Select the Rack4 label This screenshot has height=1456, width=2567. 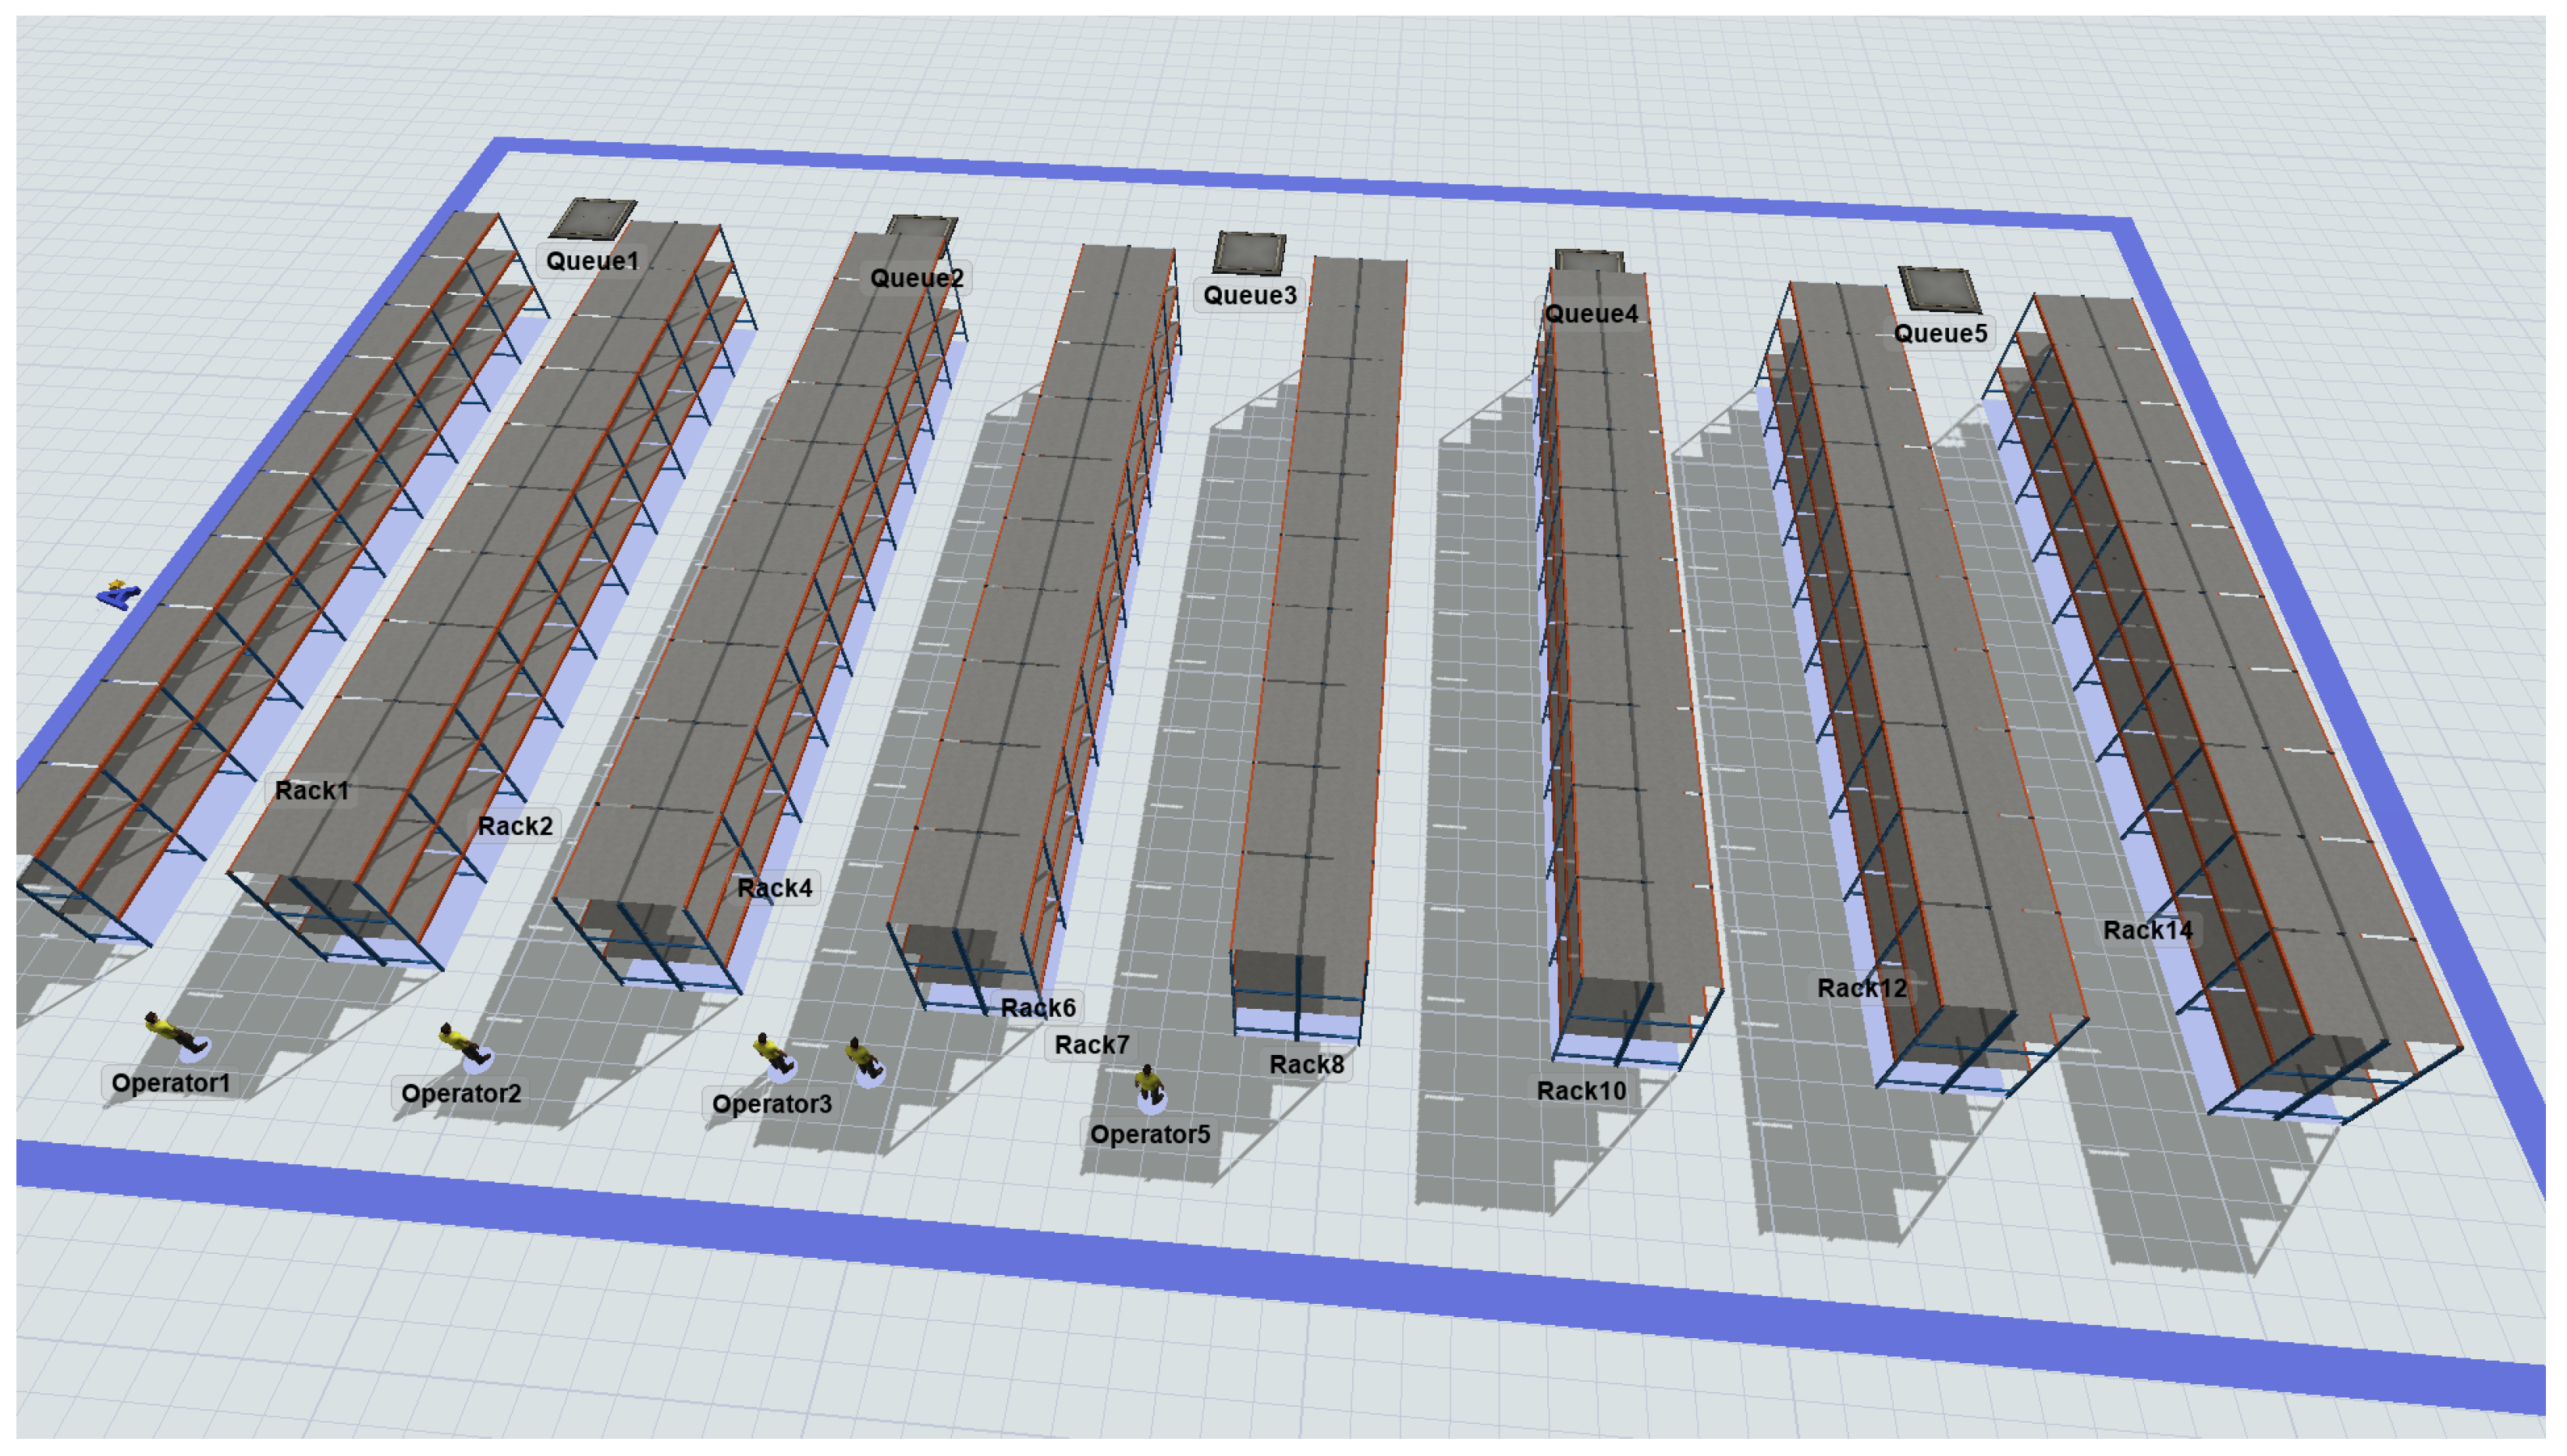(x=775, y=888)
